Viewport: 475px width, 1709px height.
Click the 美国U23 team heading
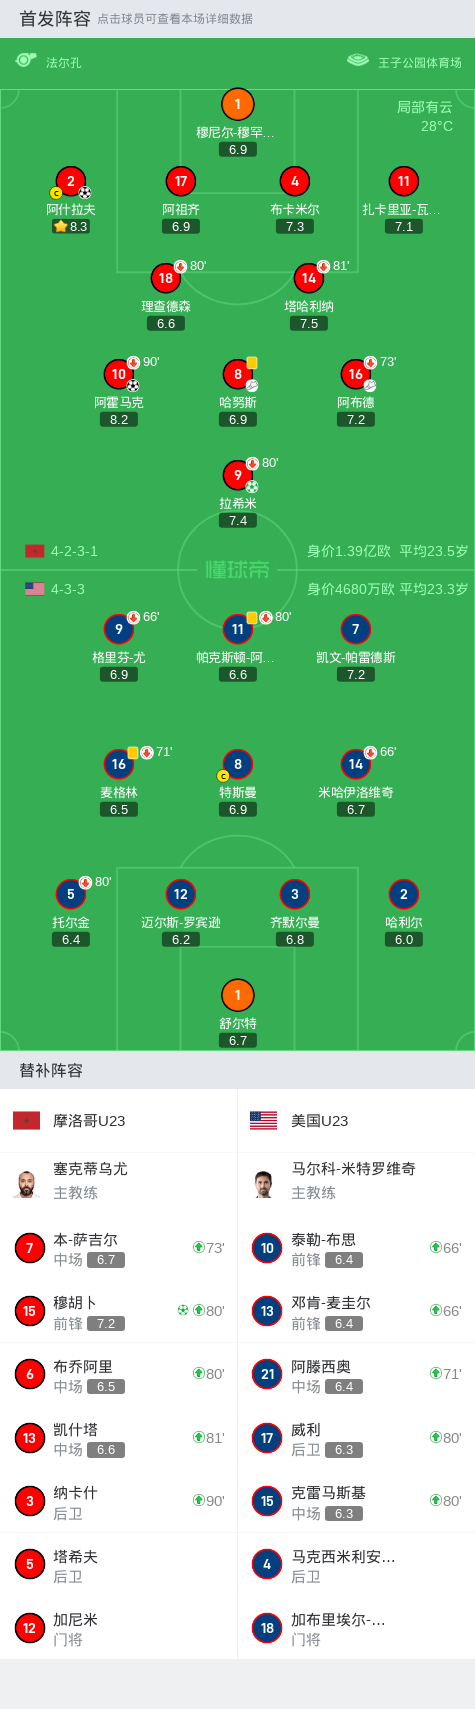[319, 1121]
